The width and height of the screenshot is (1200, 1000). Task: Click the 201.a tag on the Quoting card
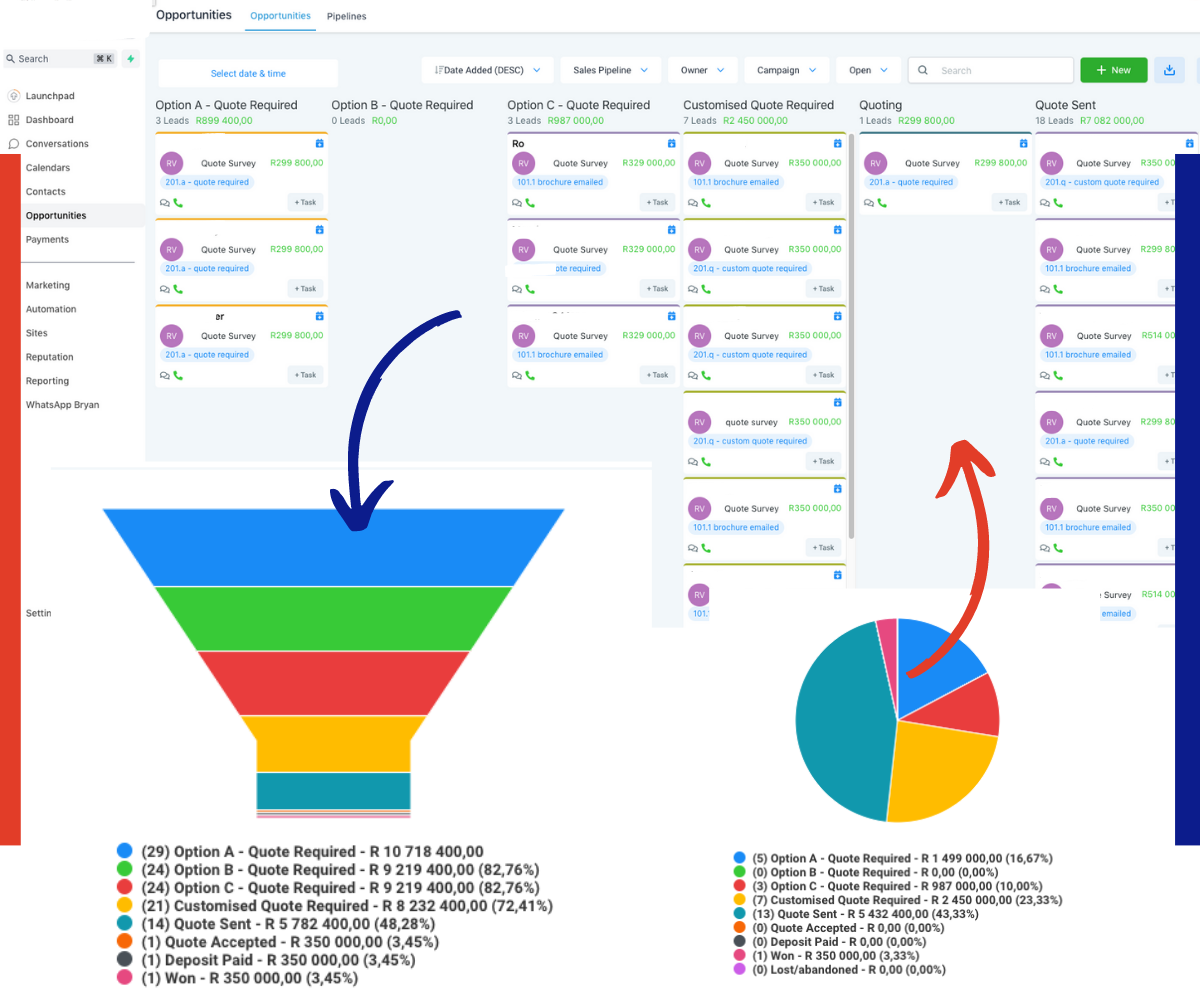click(910, 182)
